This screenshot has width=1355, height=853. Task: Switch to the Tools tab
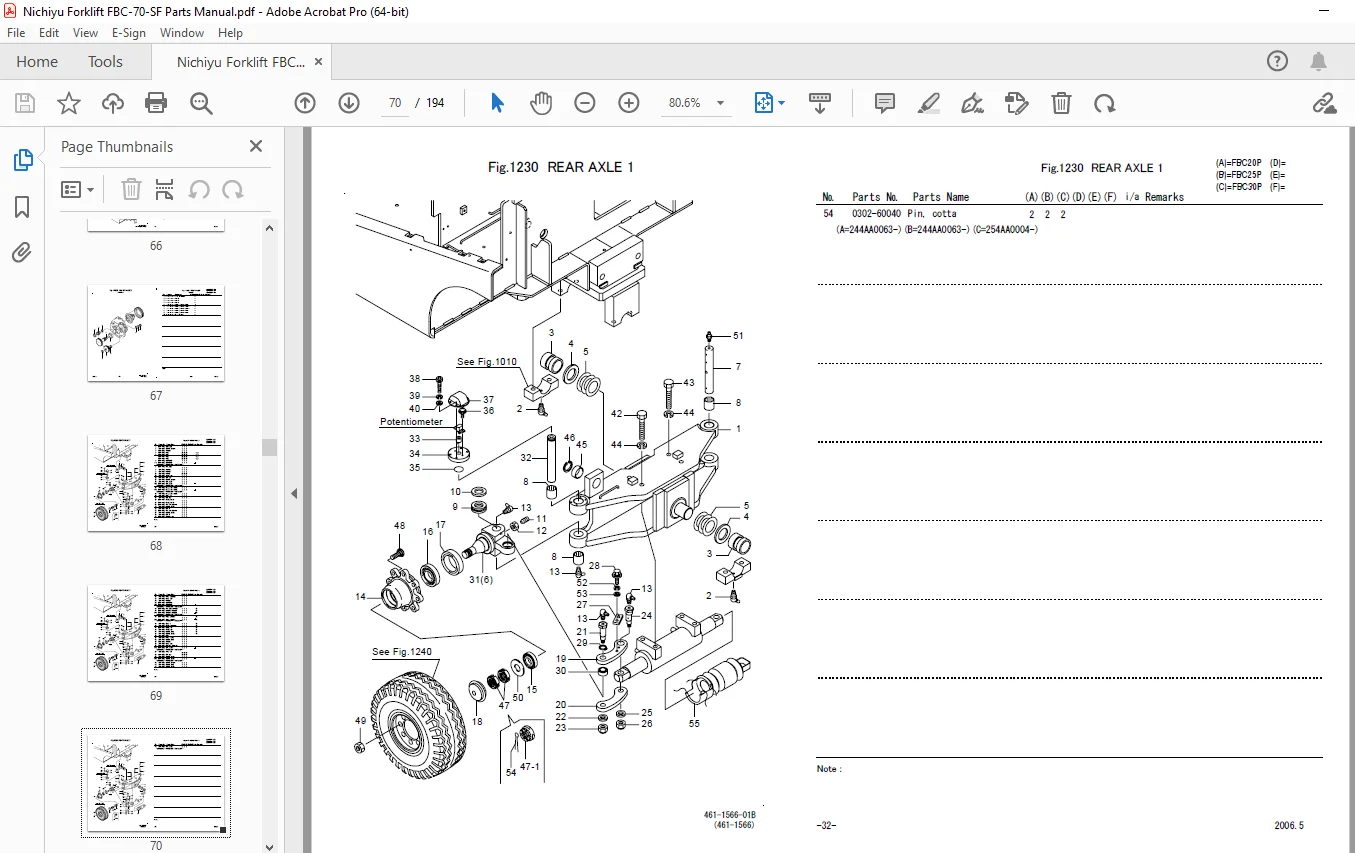point(105,62)
